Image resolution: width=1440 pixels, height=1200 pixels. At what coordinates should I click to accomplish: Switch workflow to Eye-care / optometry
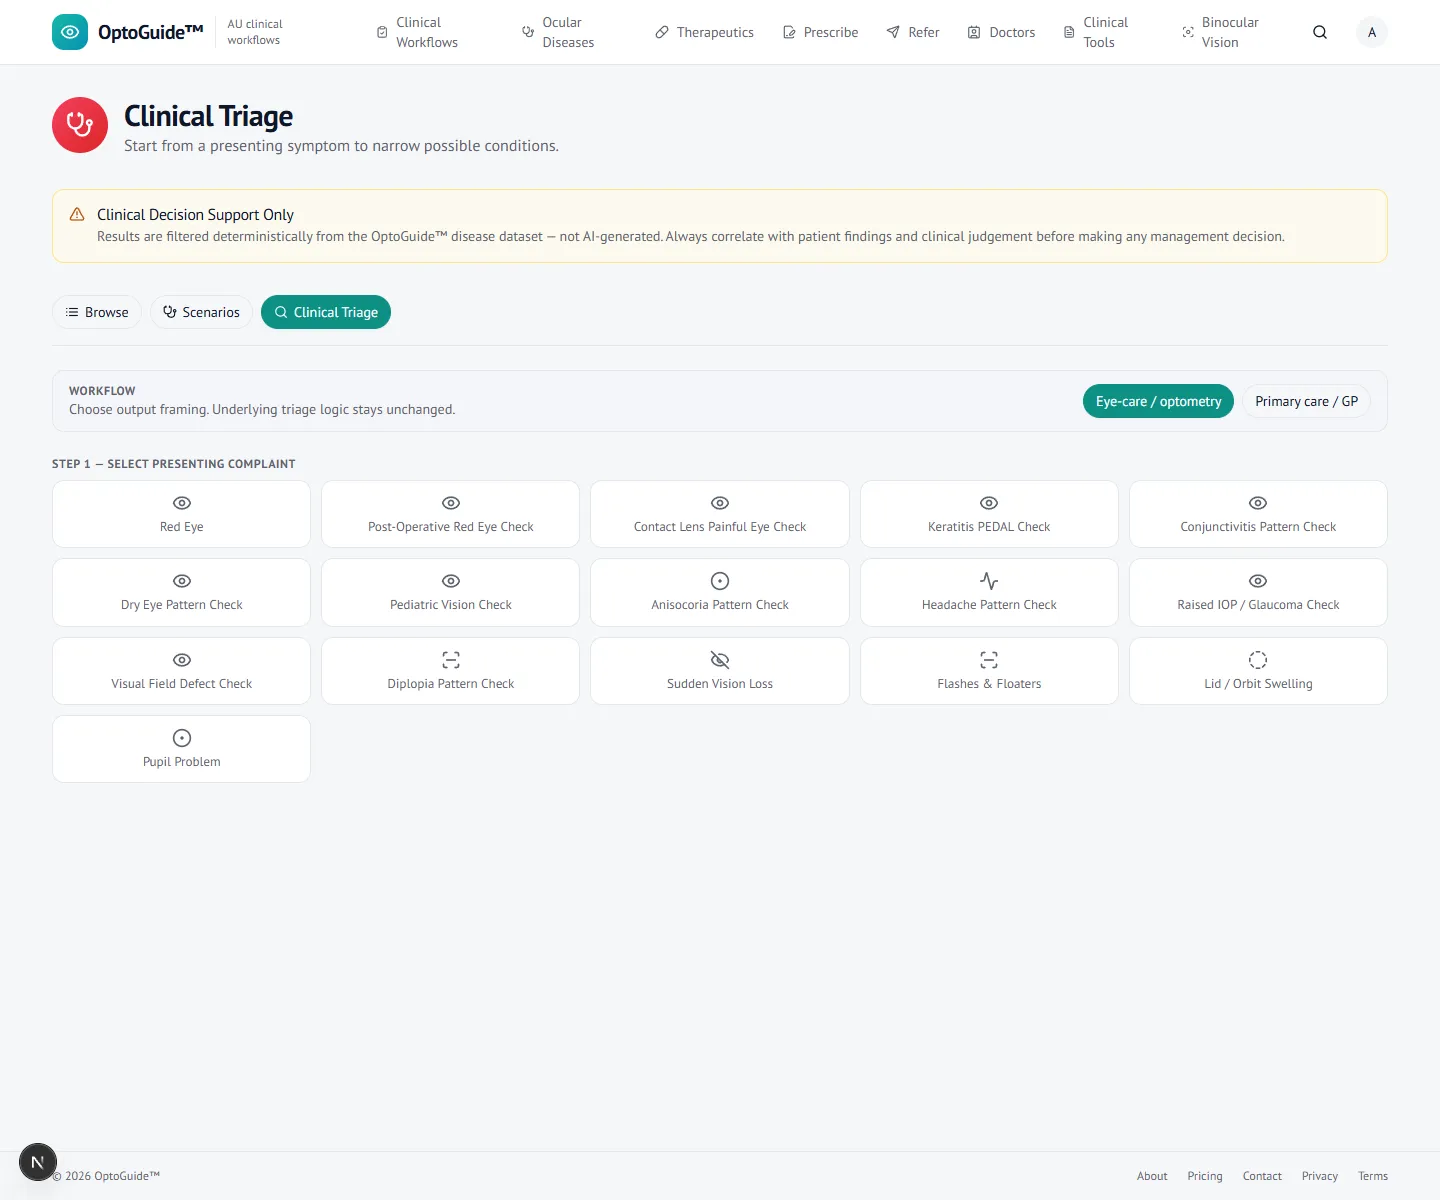coord(1158,401)
